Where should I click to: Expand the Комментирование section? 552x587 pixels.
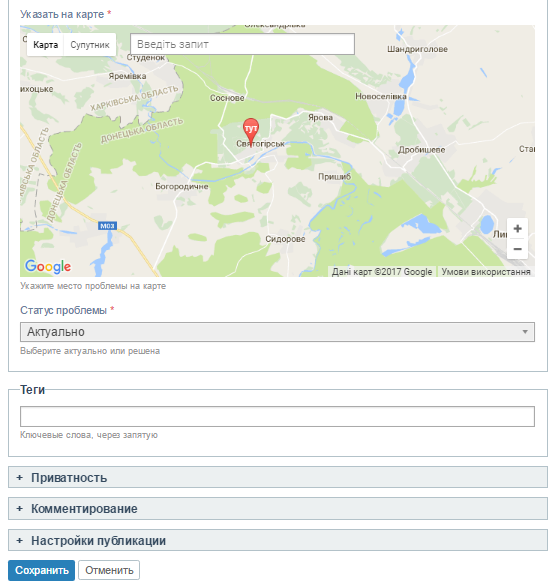pos(278,508)
